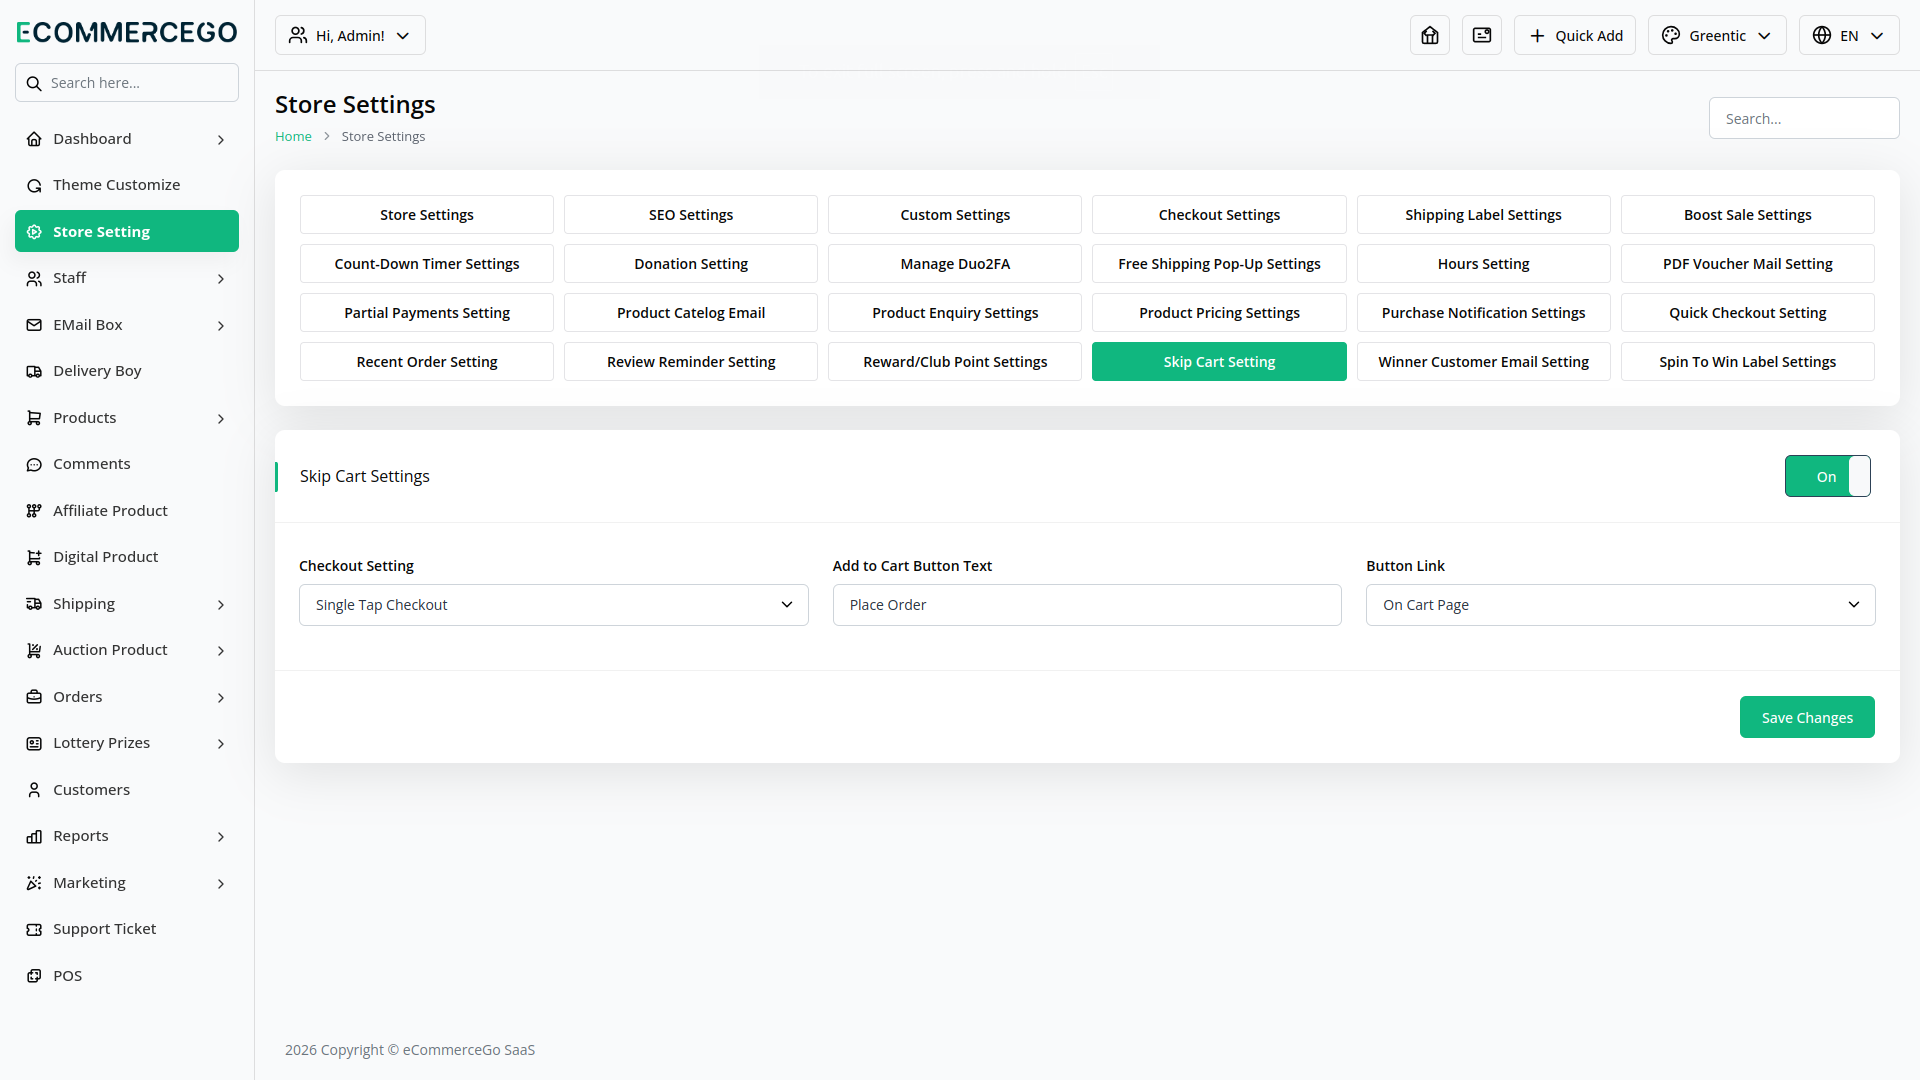The width and height of the screenshot is (1920, 1080).
Task: Open the store front icon in header
Action: pyautogui.click(x=1430, y=35)
